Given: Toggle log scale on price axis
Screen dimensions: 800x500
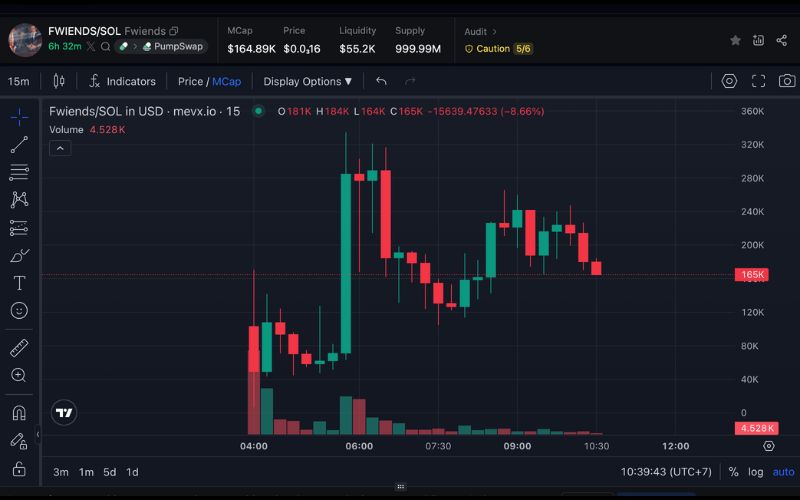Looking at the screenshot, I should pyautogui.click(x=755, y=472).
